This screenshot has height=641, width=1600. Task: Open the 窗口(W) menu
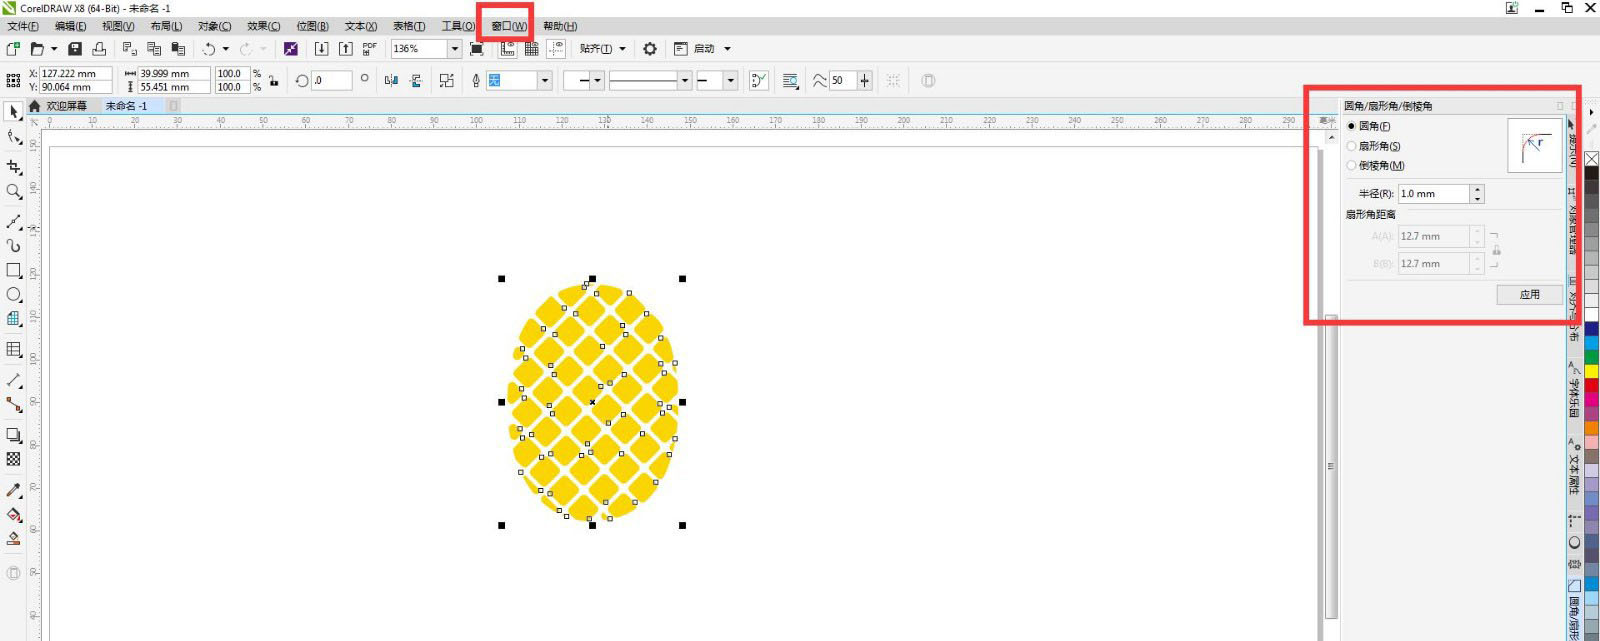point(508,26)
